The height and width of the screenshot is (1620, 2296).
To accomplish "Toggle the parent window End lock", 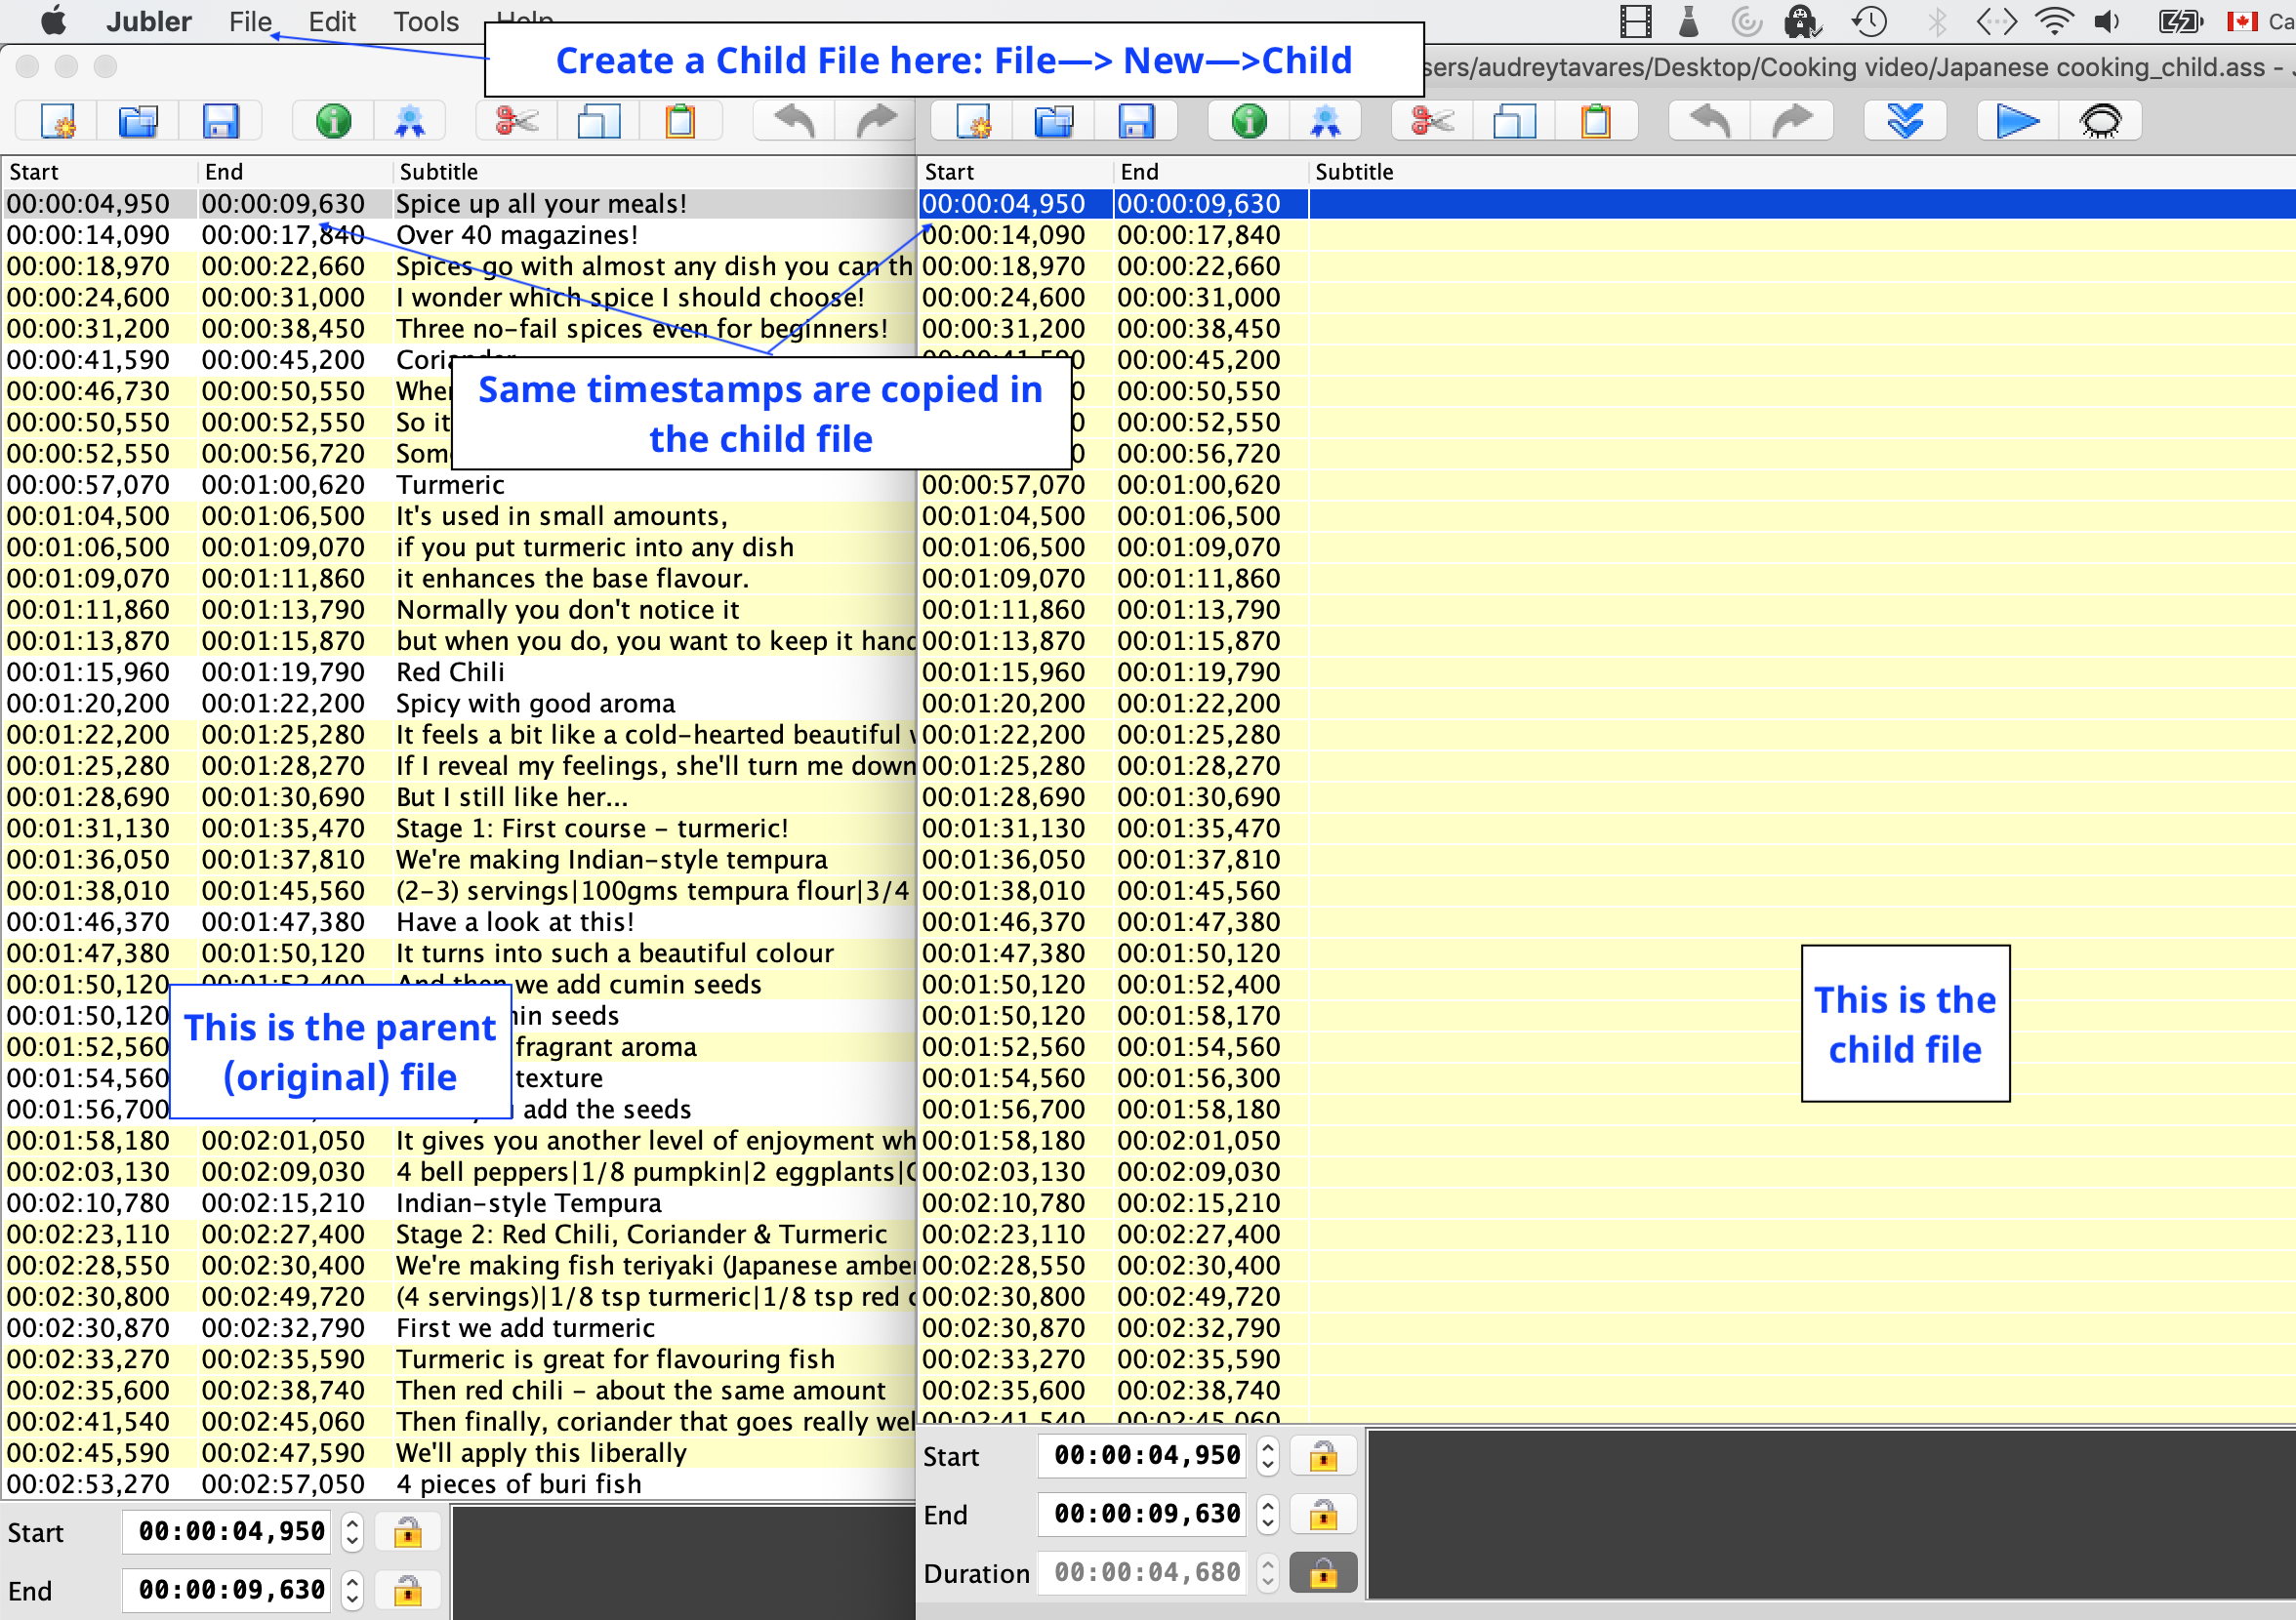I will (x=407, y=1590).
